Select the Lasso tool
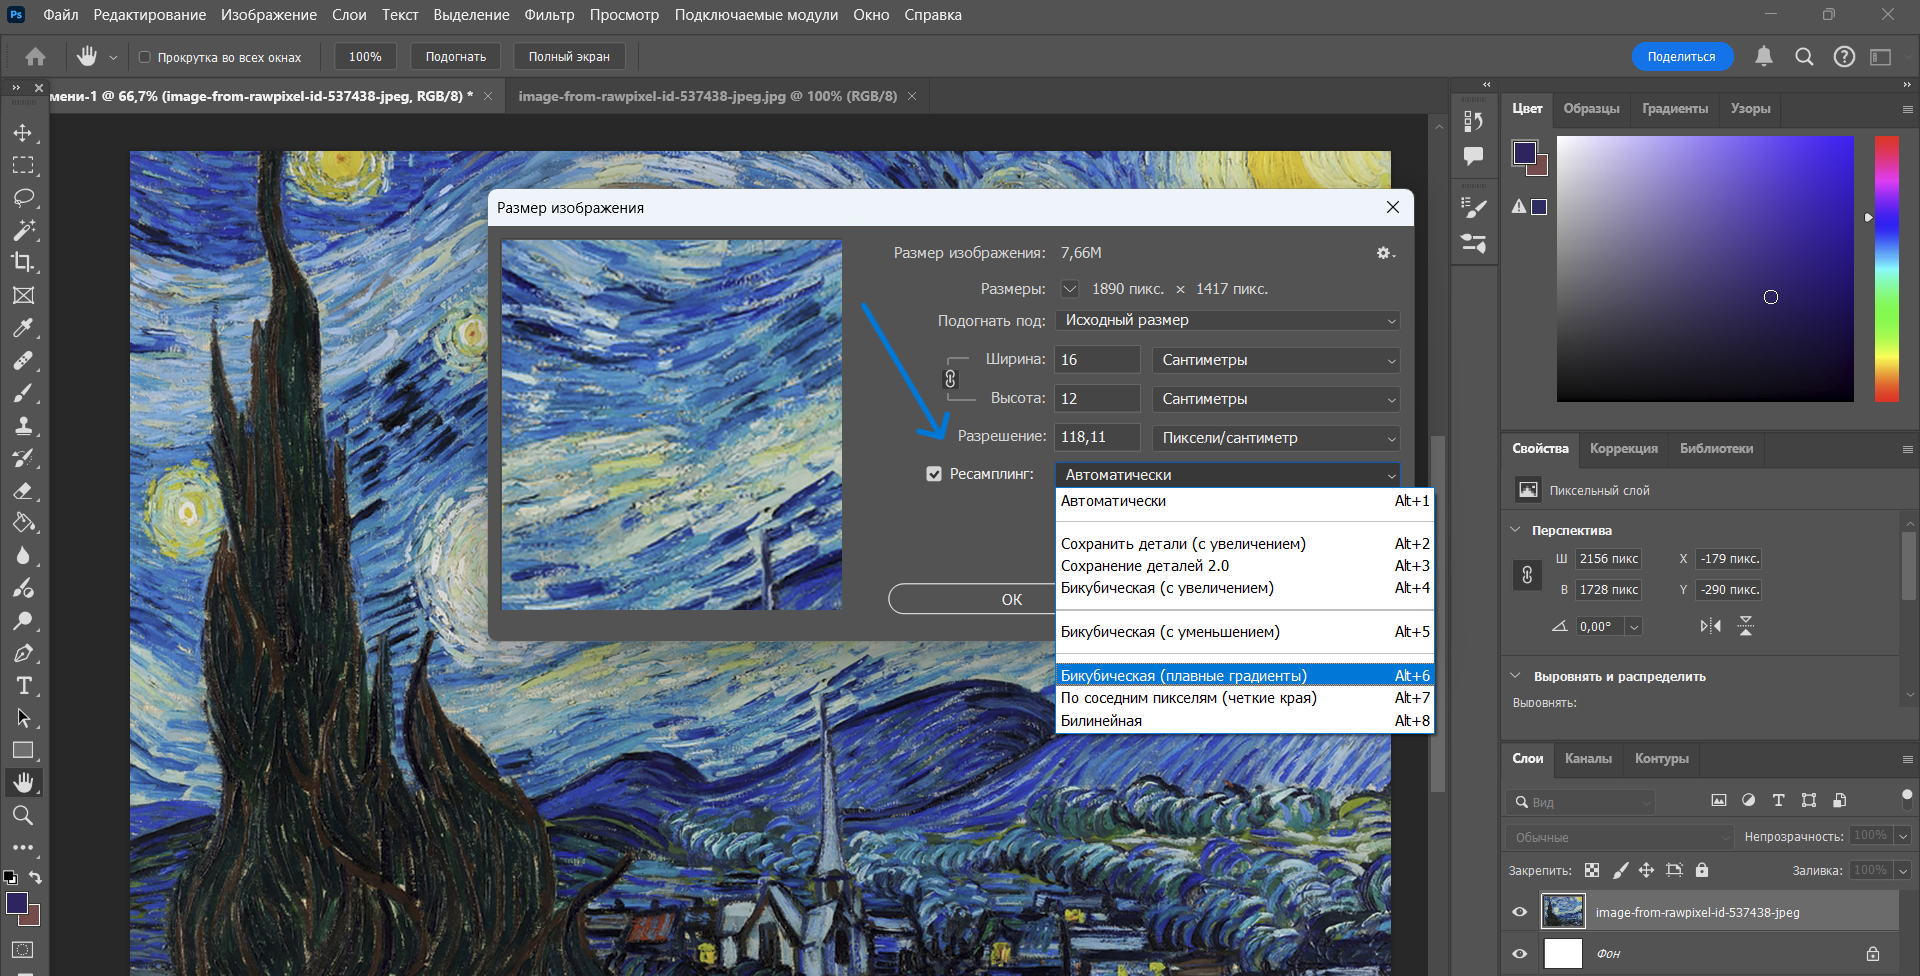The image size is (1920, 976). click(23, 198)
